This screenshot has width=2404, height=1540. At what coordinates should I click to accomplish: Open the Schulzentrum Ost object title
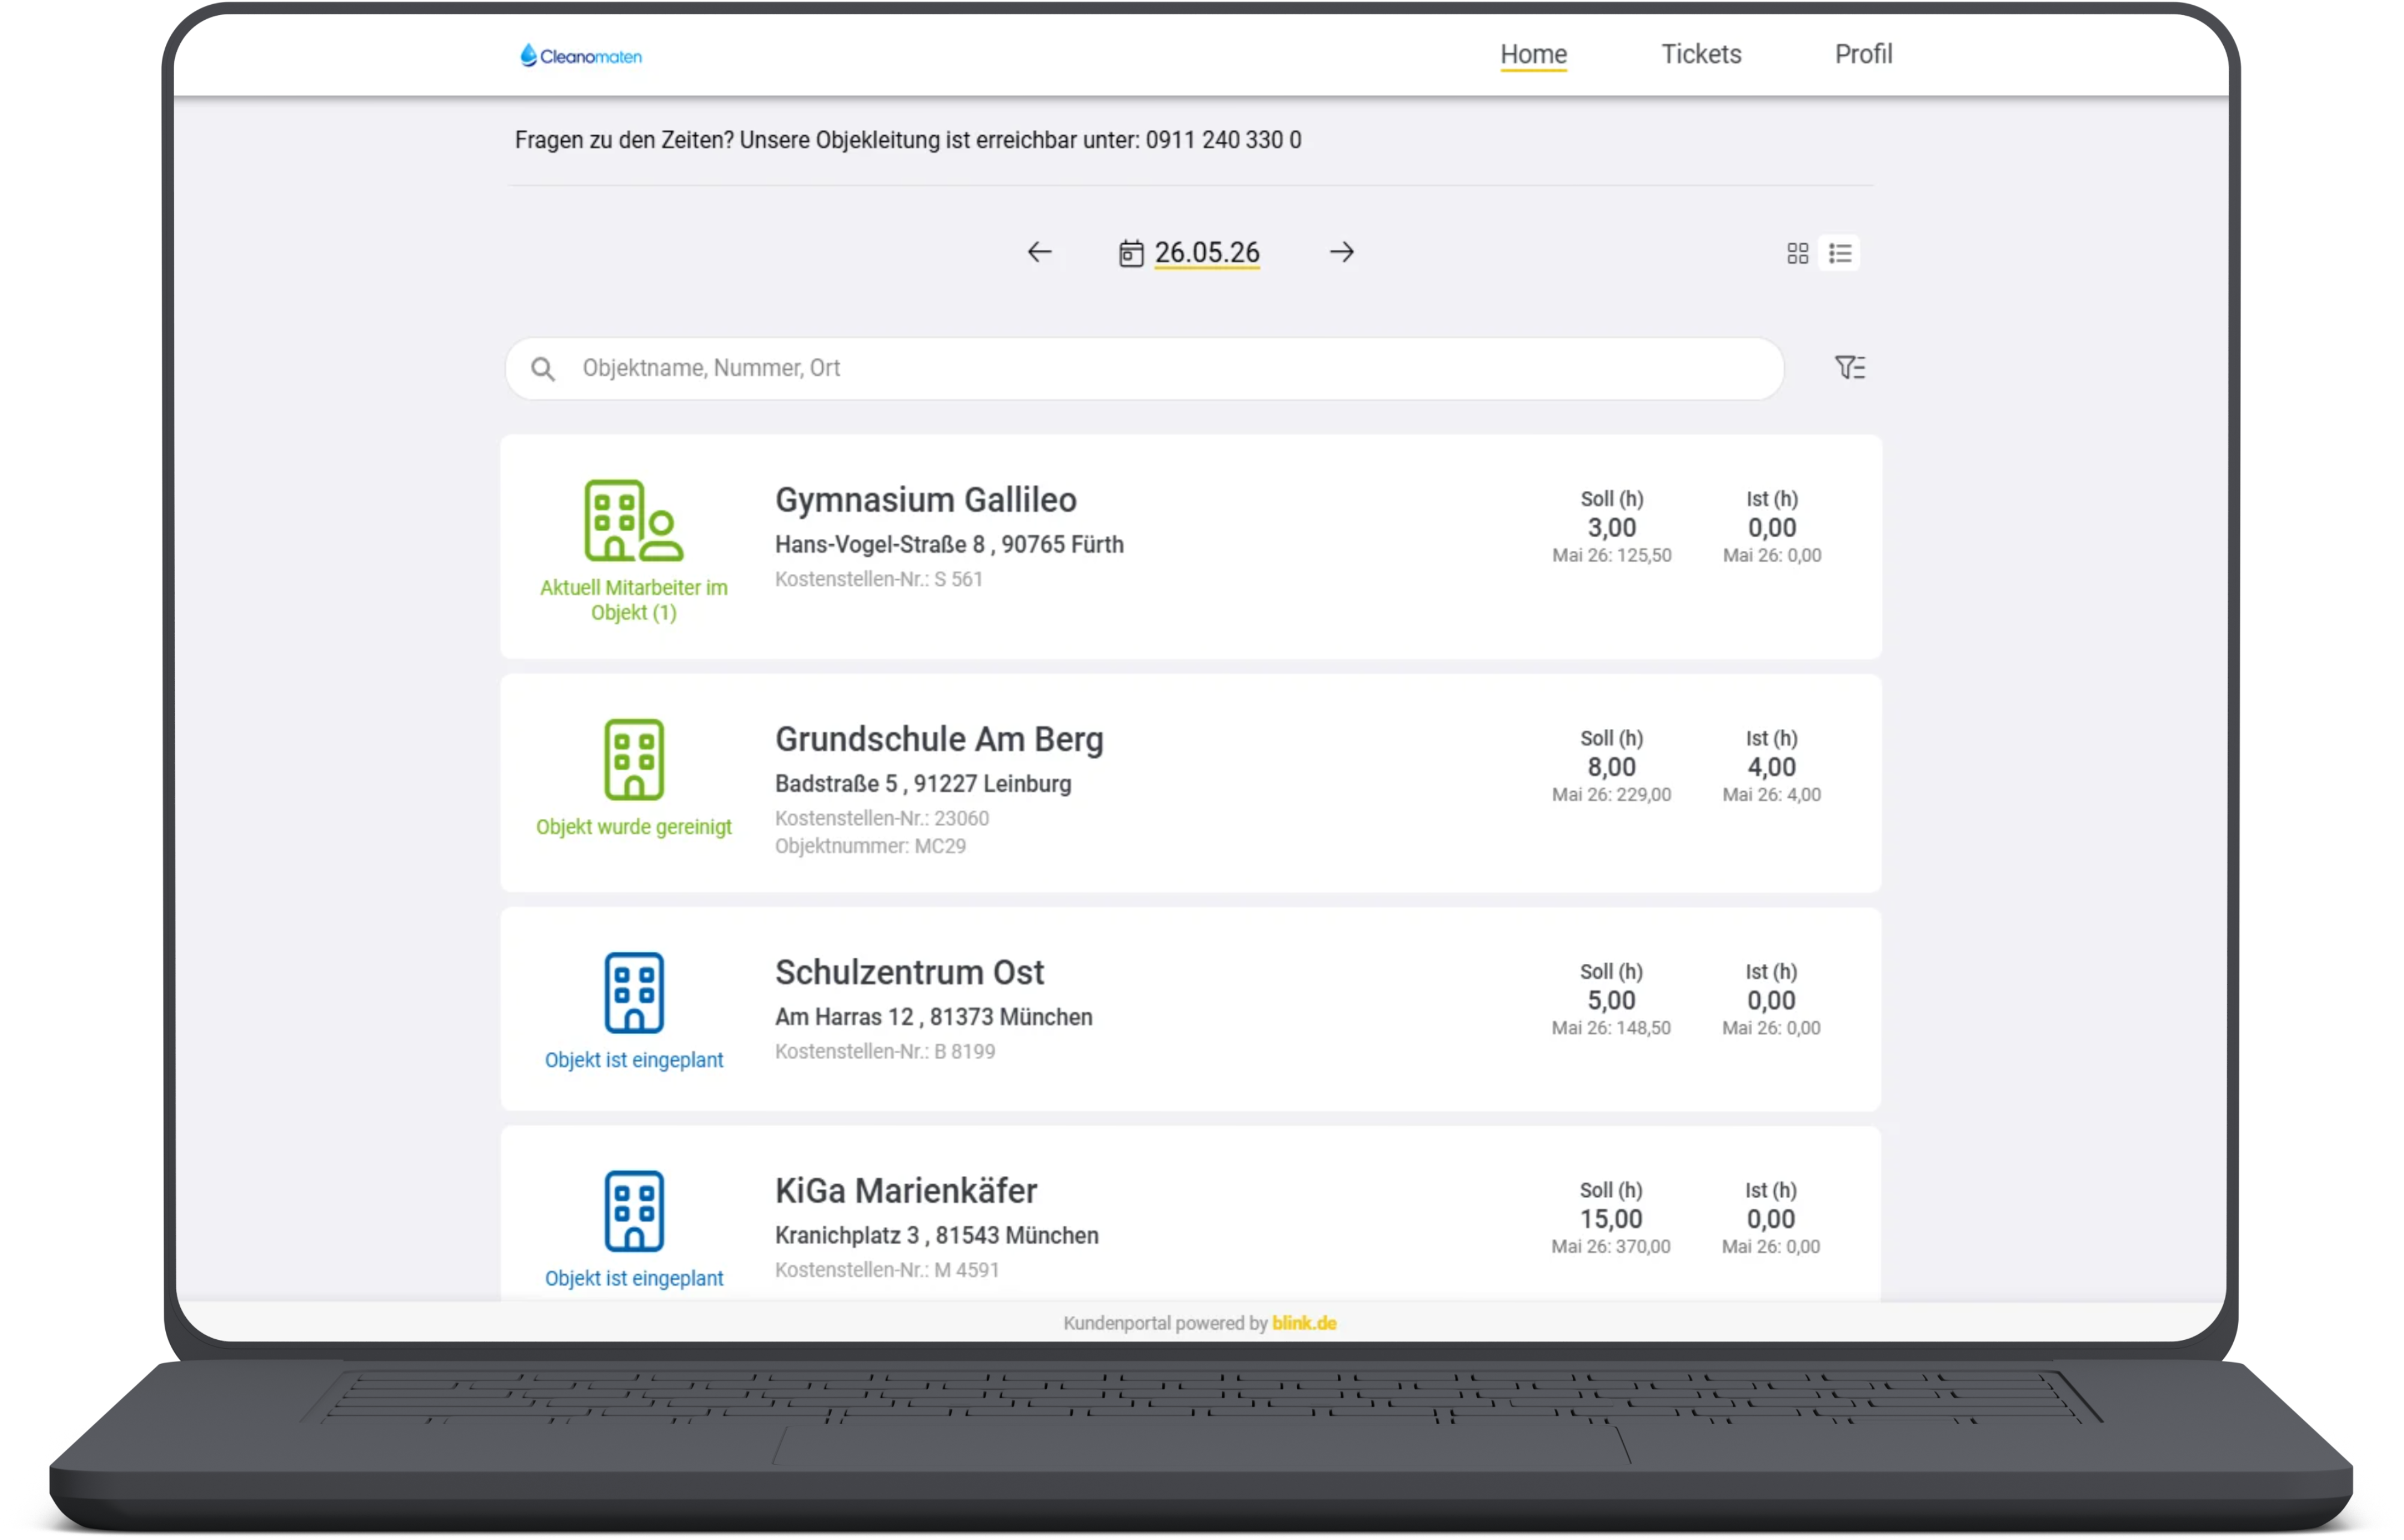coord(909,972)
